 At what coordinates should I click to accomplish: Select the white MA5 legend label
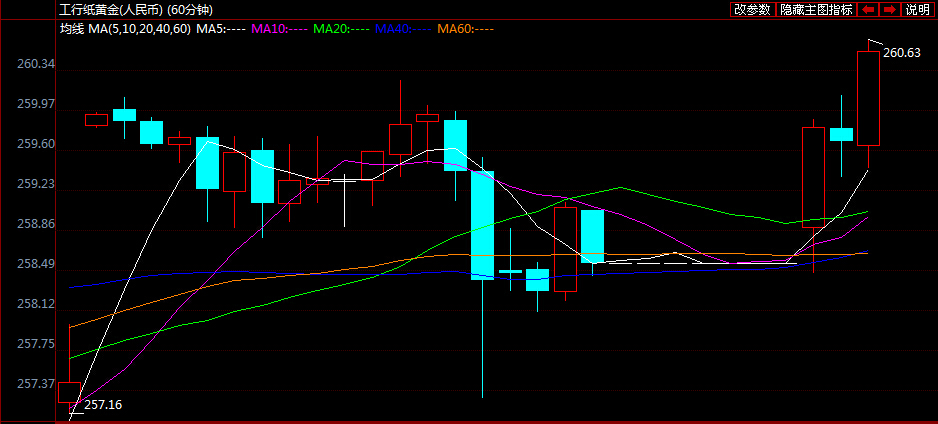click(221, 28)
